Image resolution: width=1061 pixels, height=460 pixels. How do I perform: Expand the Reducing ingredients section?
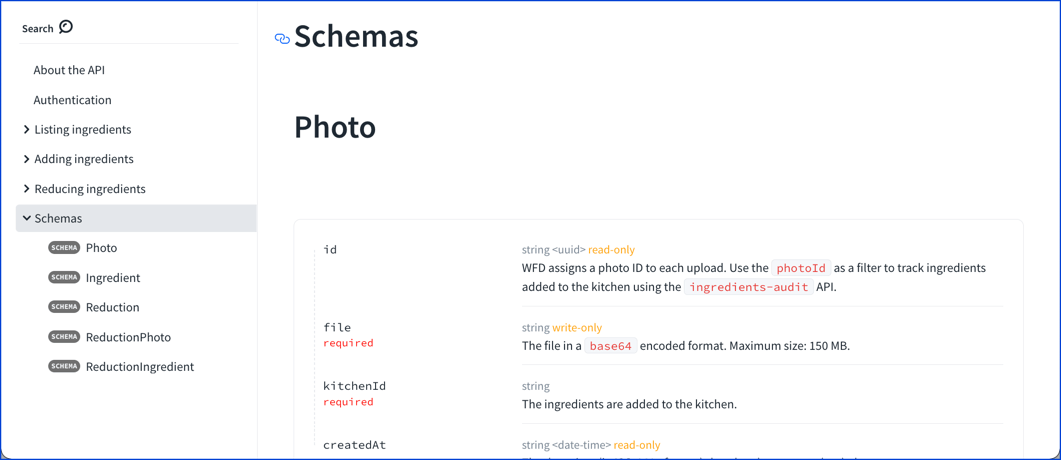(x=27, y=188)
